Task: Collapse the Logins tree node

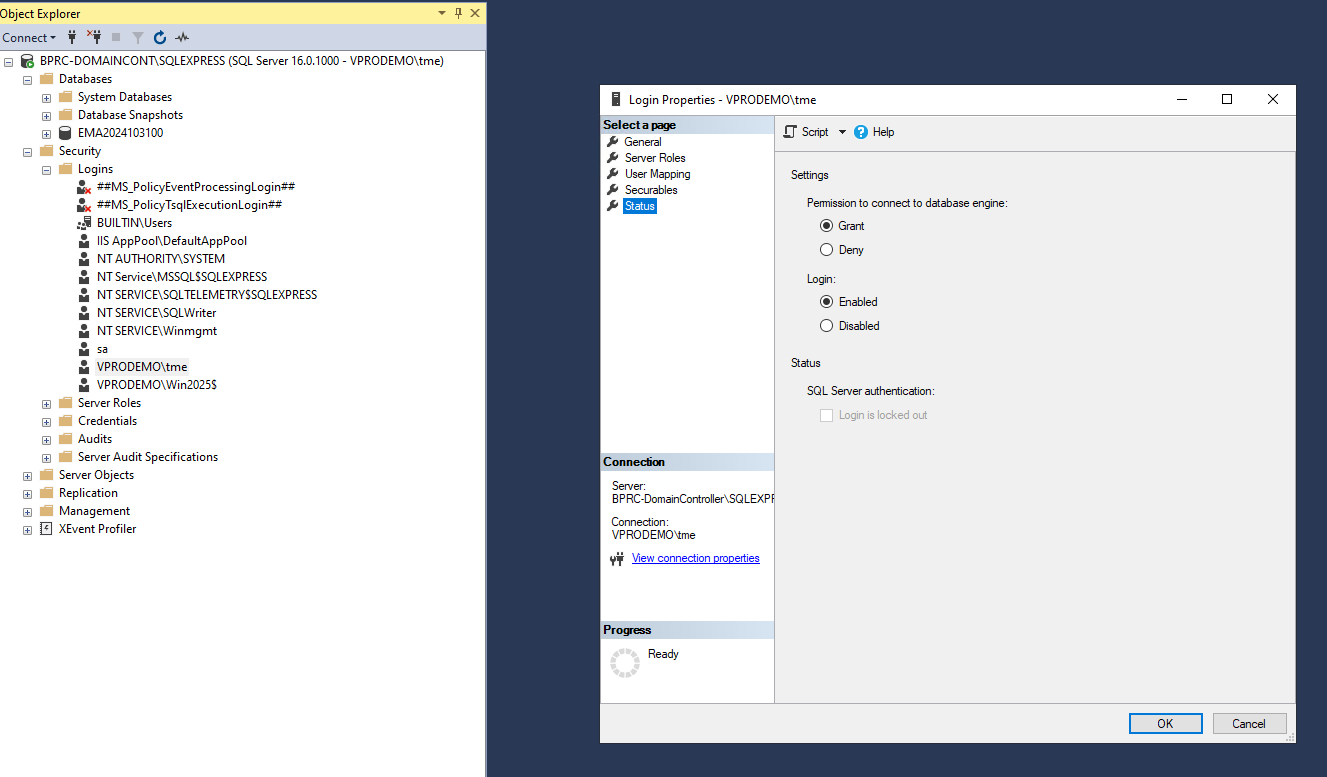Action: coord(46,168)
